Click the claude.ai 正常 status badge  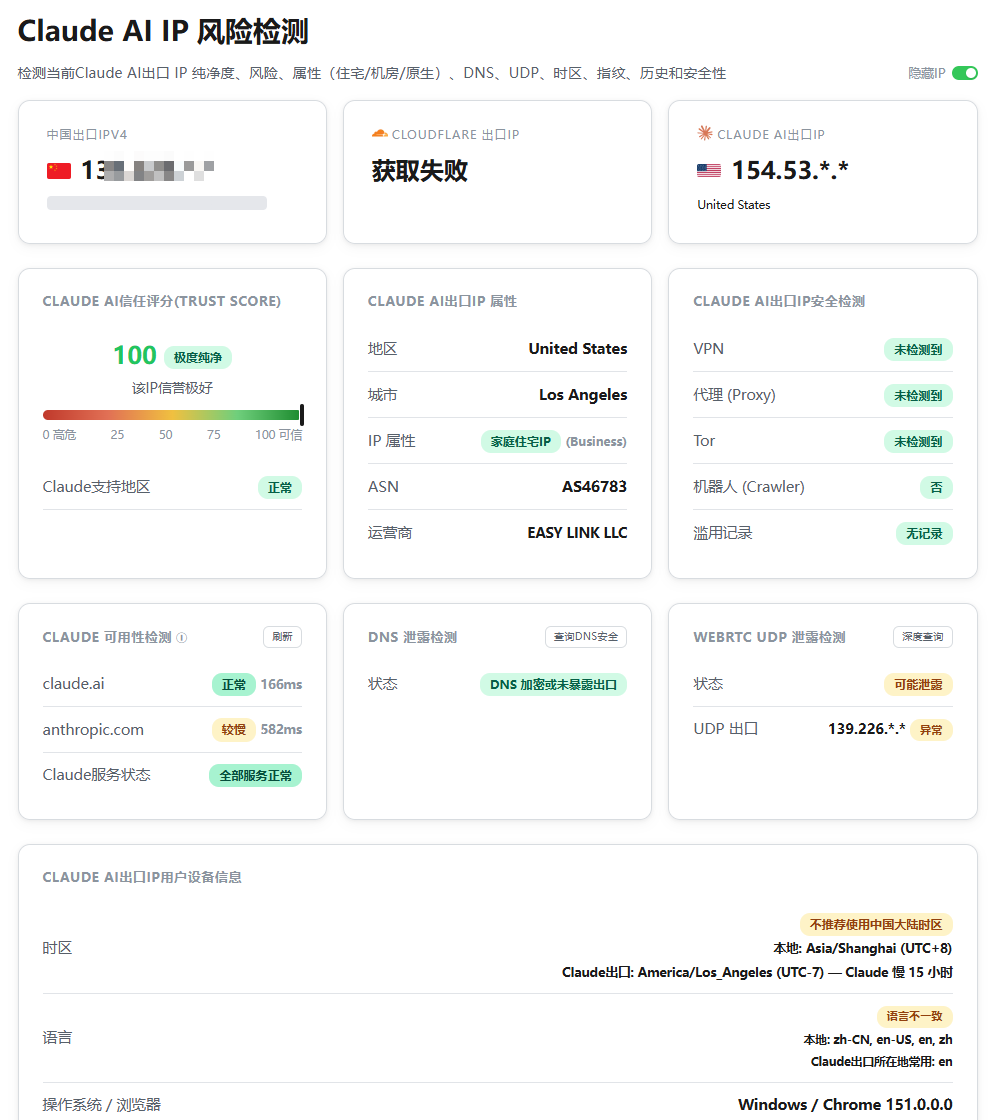coord(234,684)
